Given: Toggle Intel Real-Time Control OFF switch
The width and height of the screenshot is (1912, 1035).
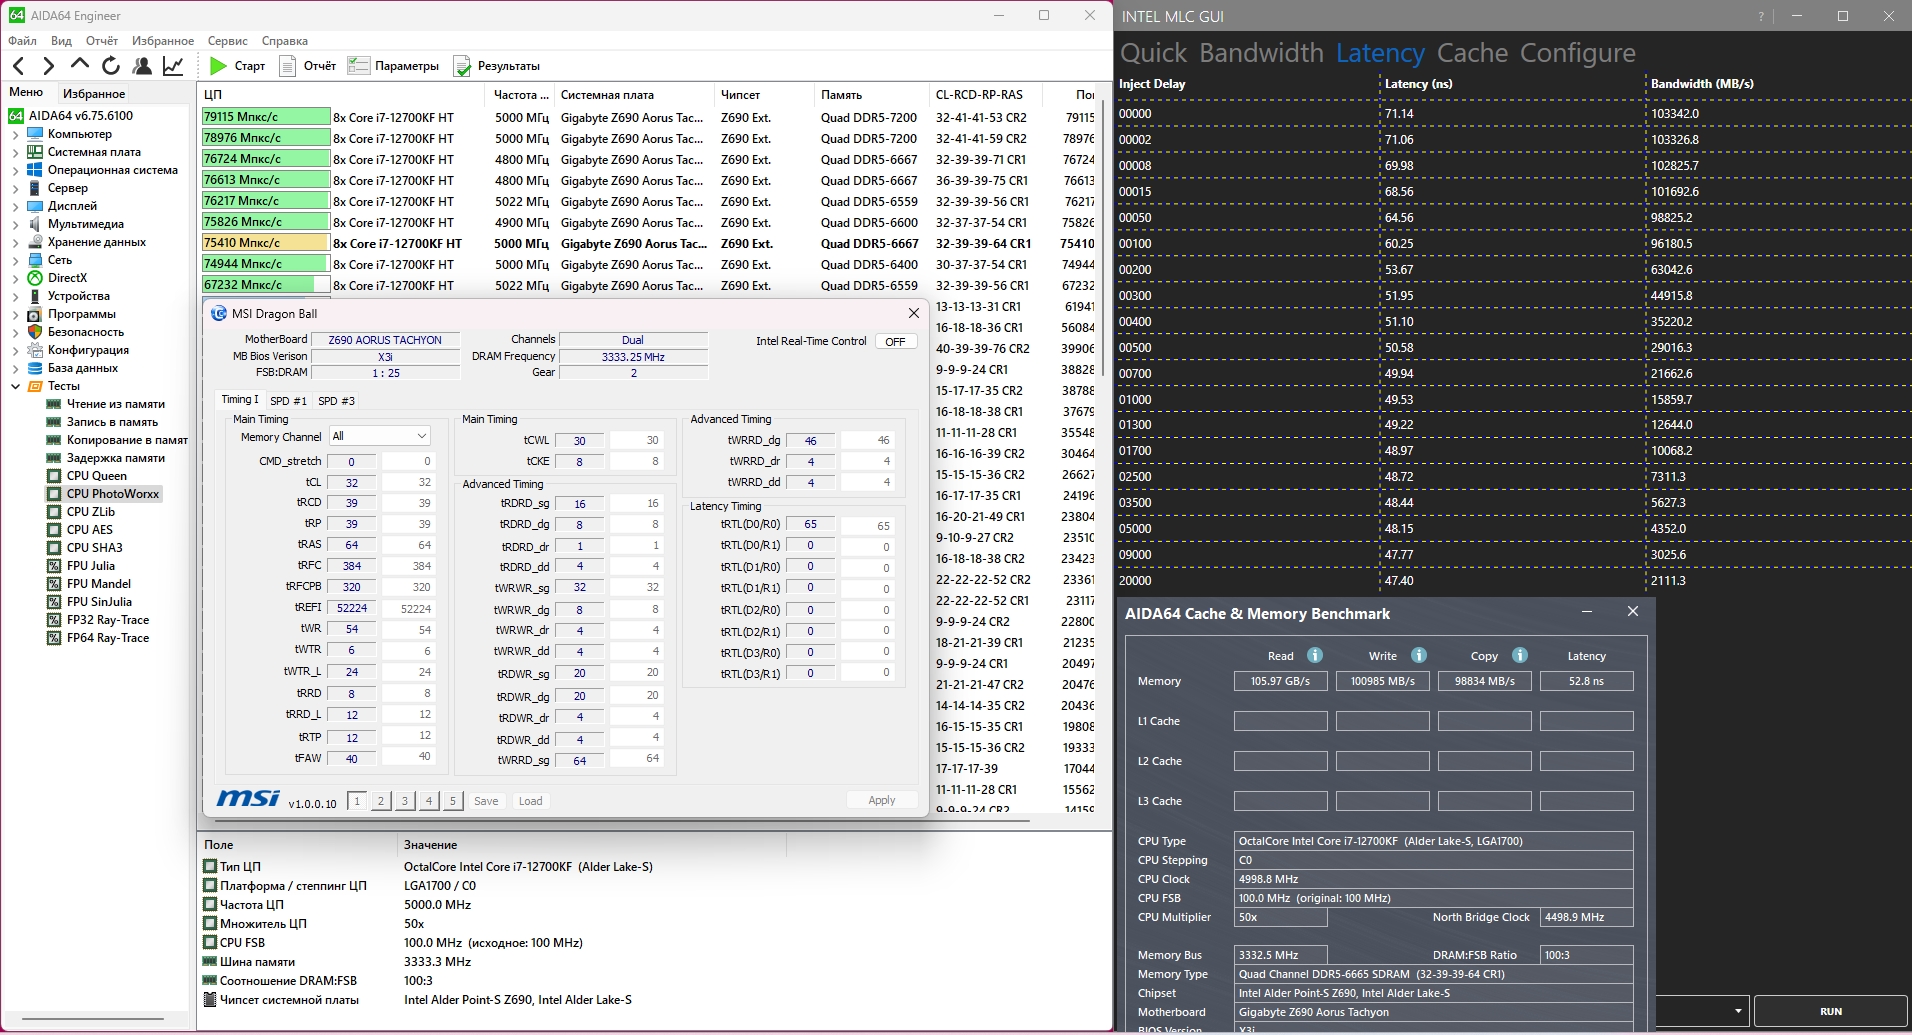Looking at the screenshot, I should (895, 342).
